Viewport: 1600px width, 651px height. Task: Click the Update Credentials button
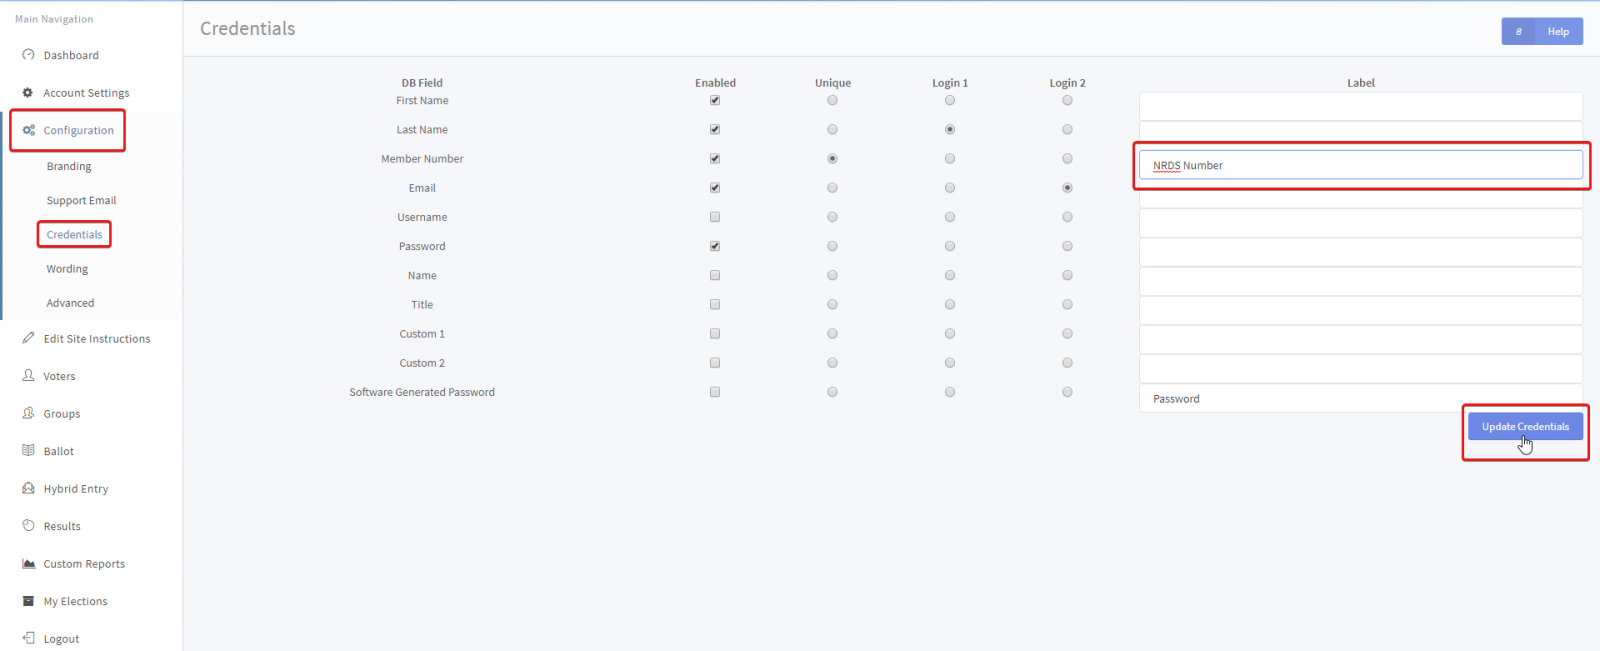point(1525,426)
